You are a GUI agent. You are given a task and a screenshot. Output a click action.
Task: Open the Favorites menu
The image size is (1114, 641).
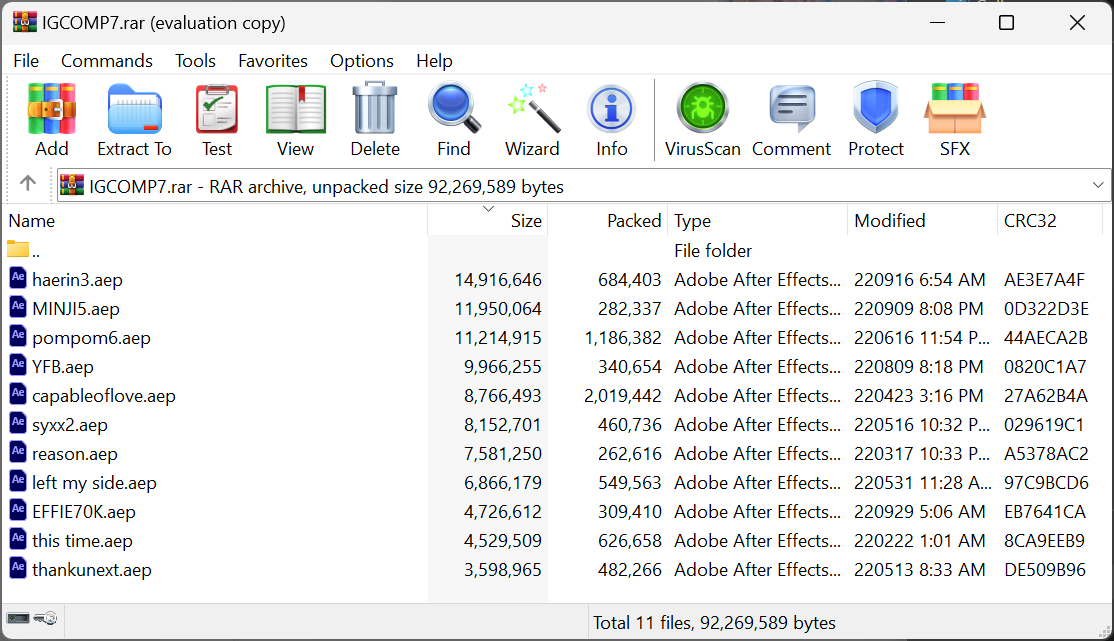(273, 61)
